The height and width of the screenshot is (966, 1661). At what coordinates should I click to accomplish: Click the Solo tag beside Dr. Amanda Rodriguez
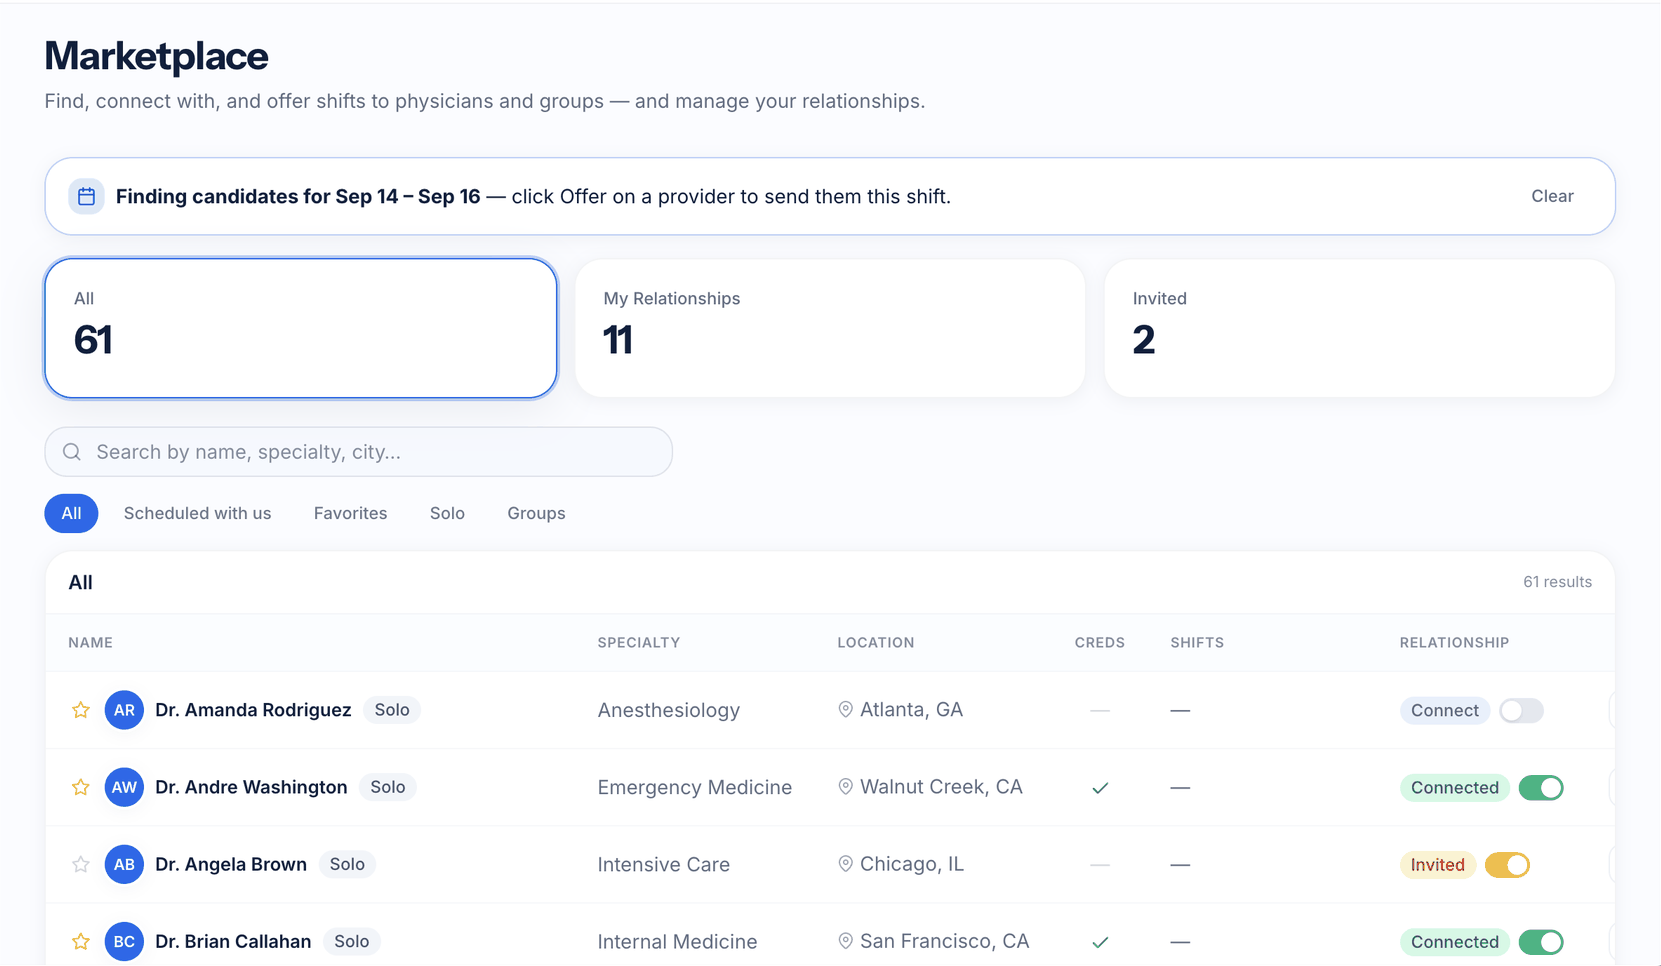tap(392, 710)
